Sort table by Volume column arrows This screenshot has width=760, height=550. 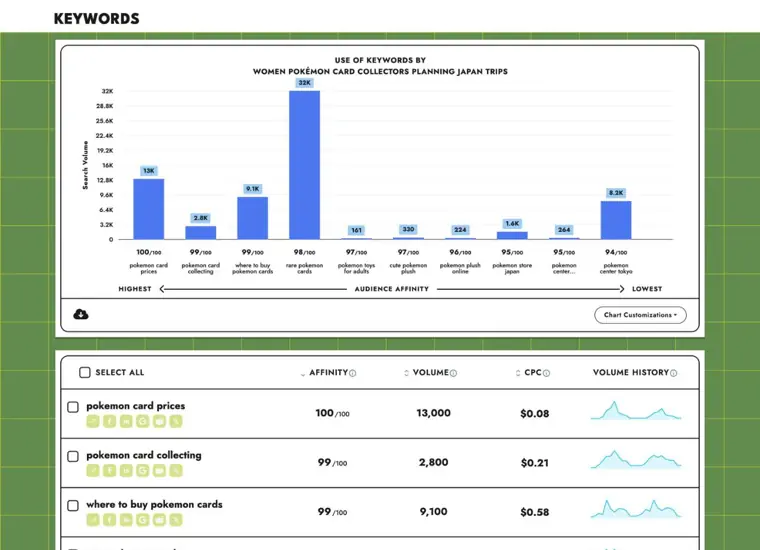tap(407, 373)
